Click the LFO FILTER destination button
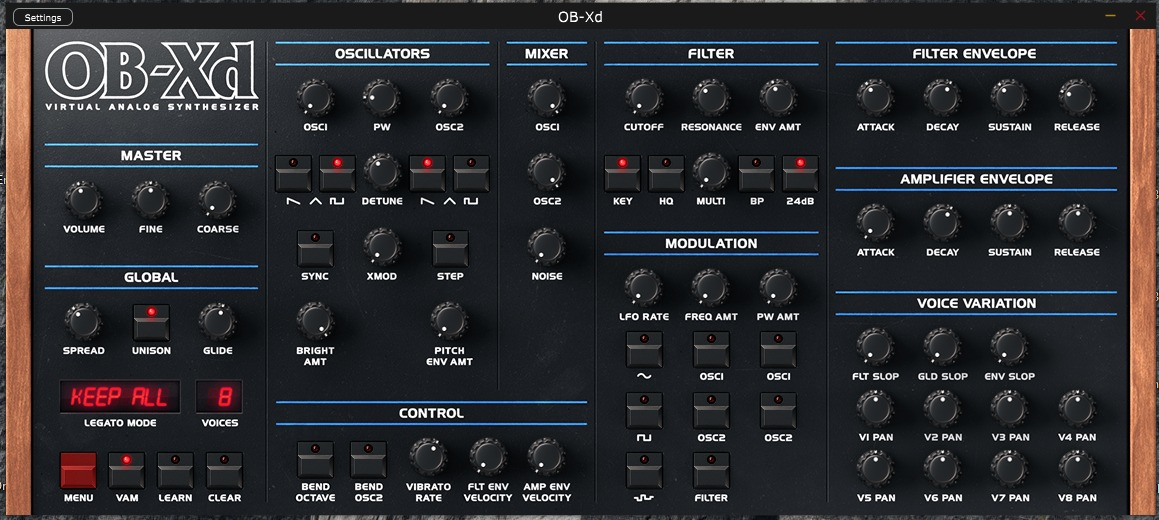Viewport: 1159px width, 520px height. tap(711, 470)
